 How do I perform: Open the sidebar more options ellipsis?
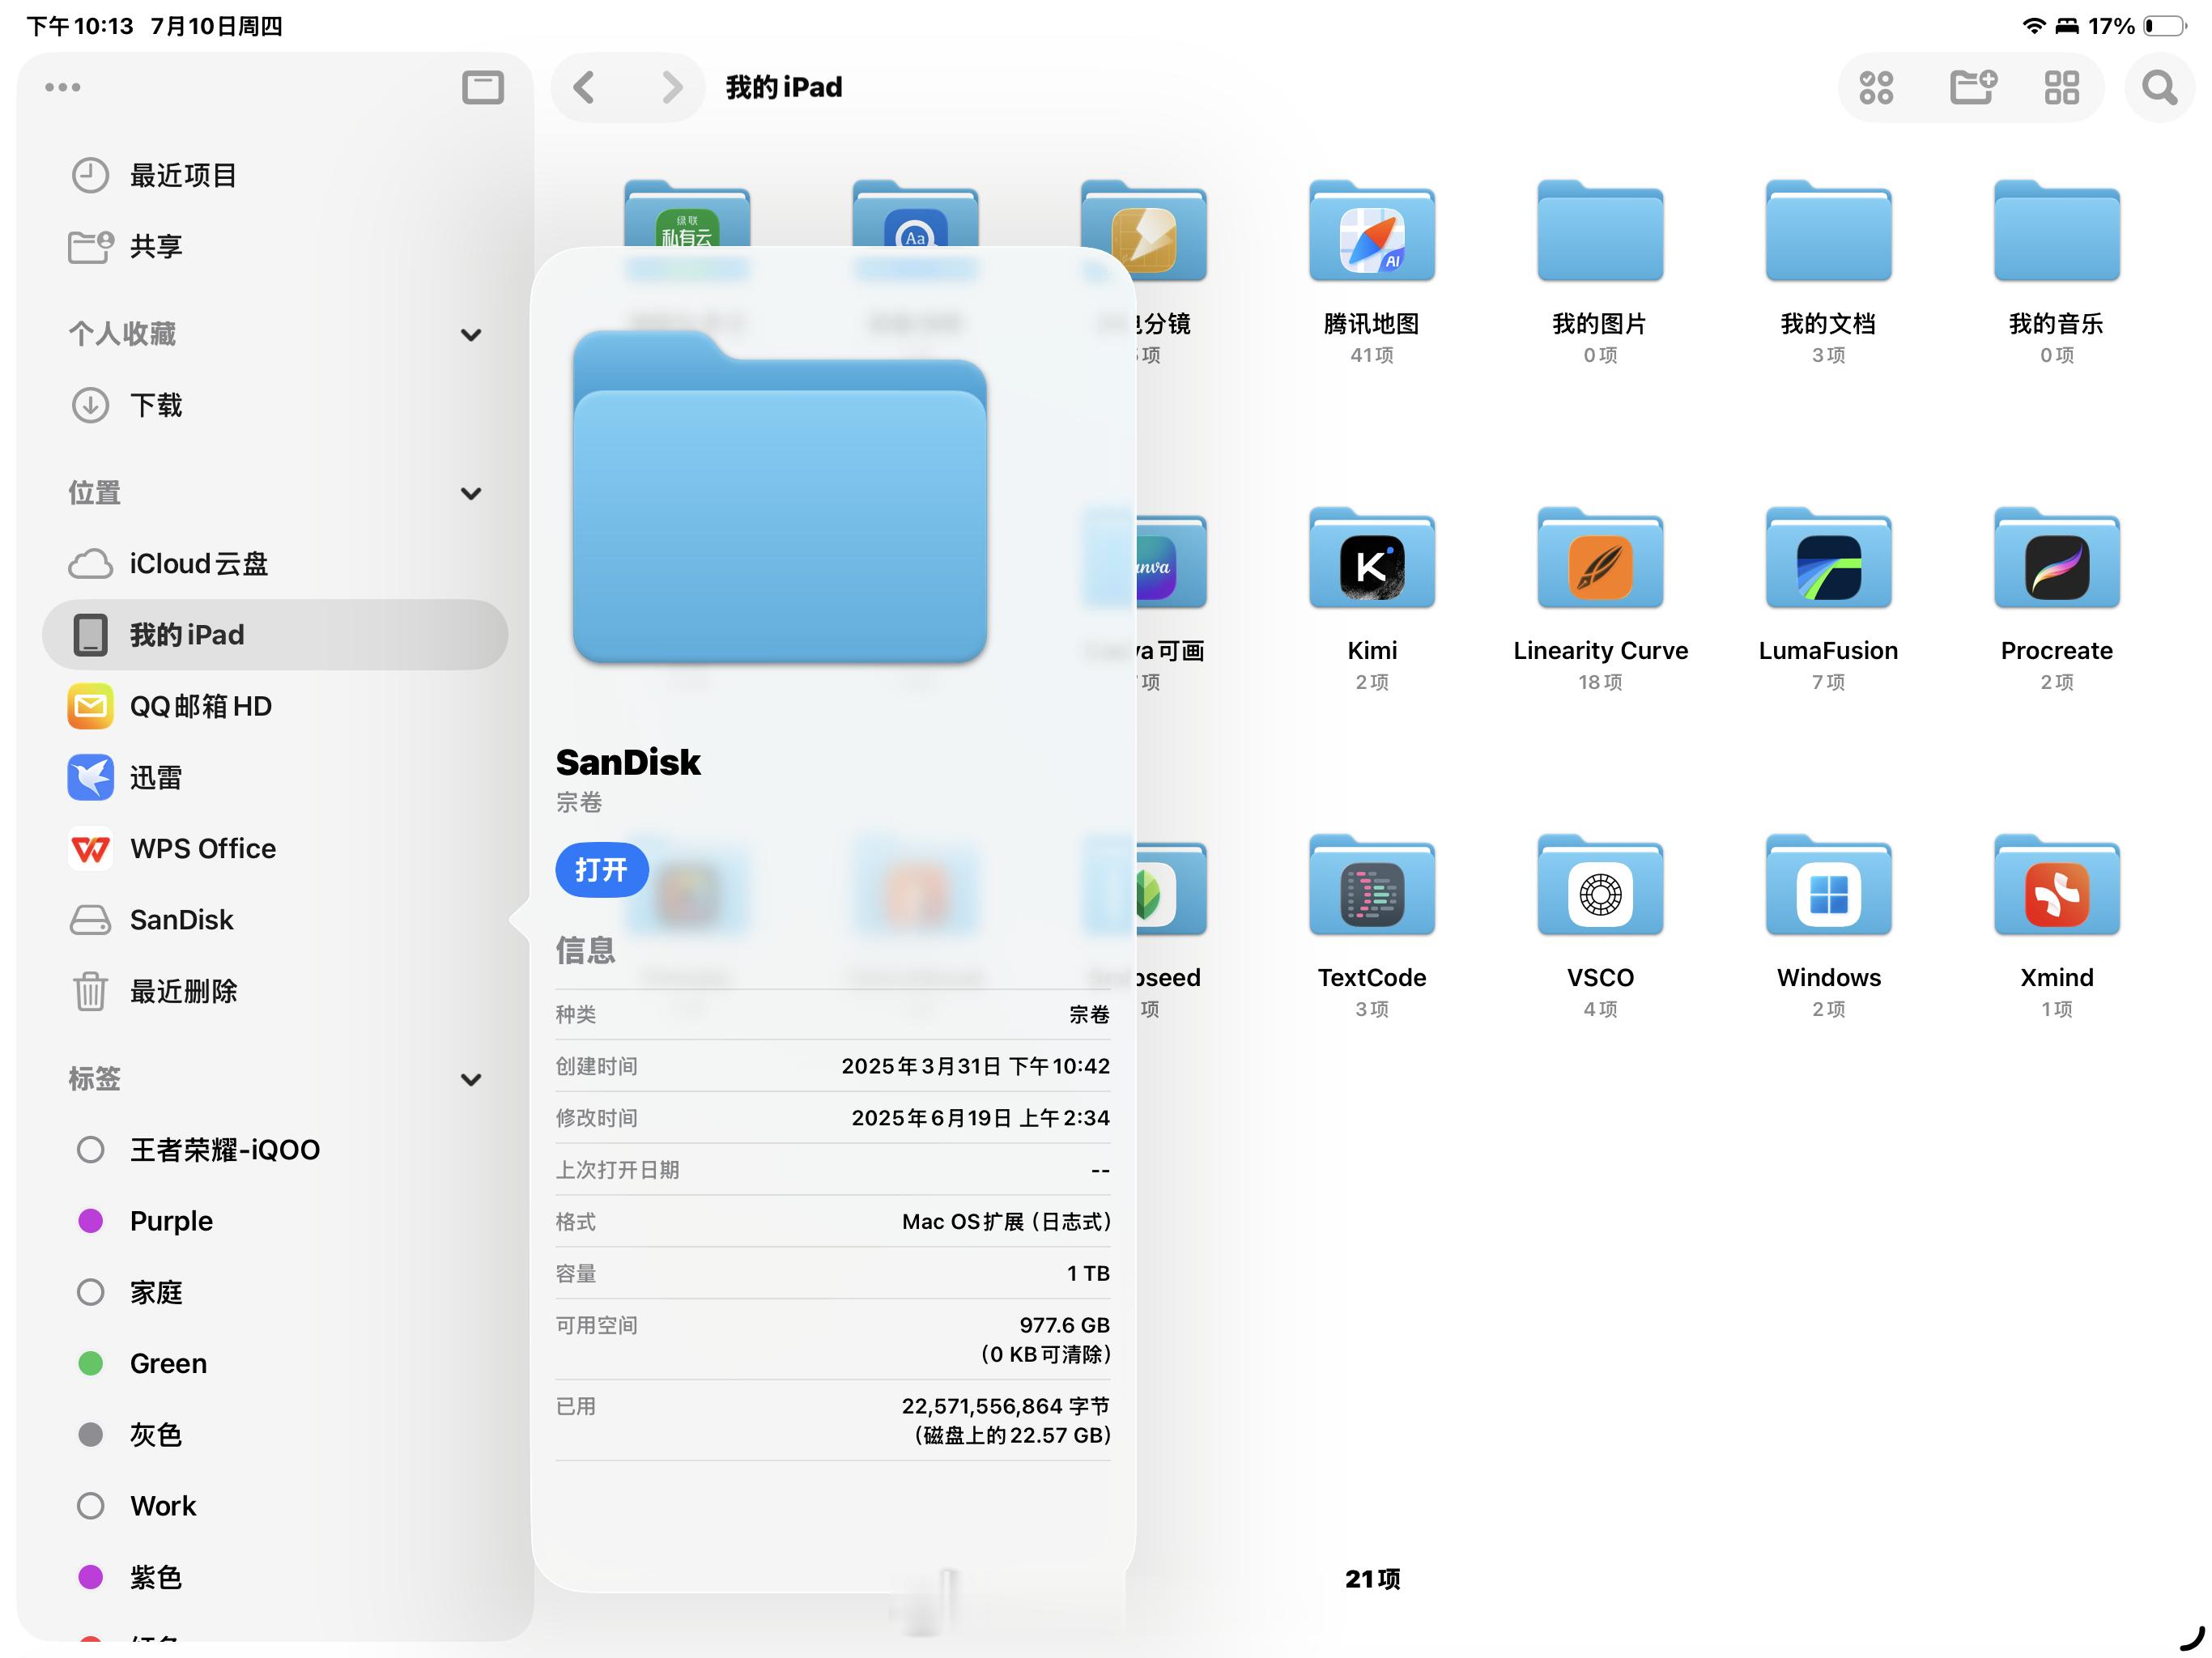click(x=62, y=87)
